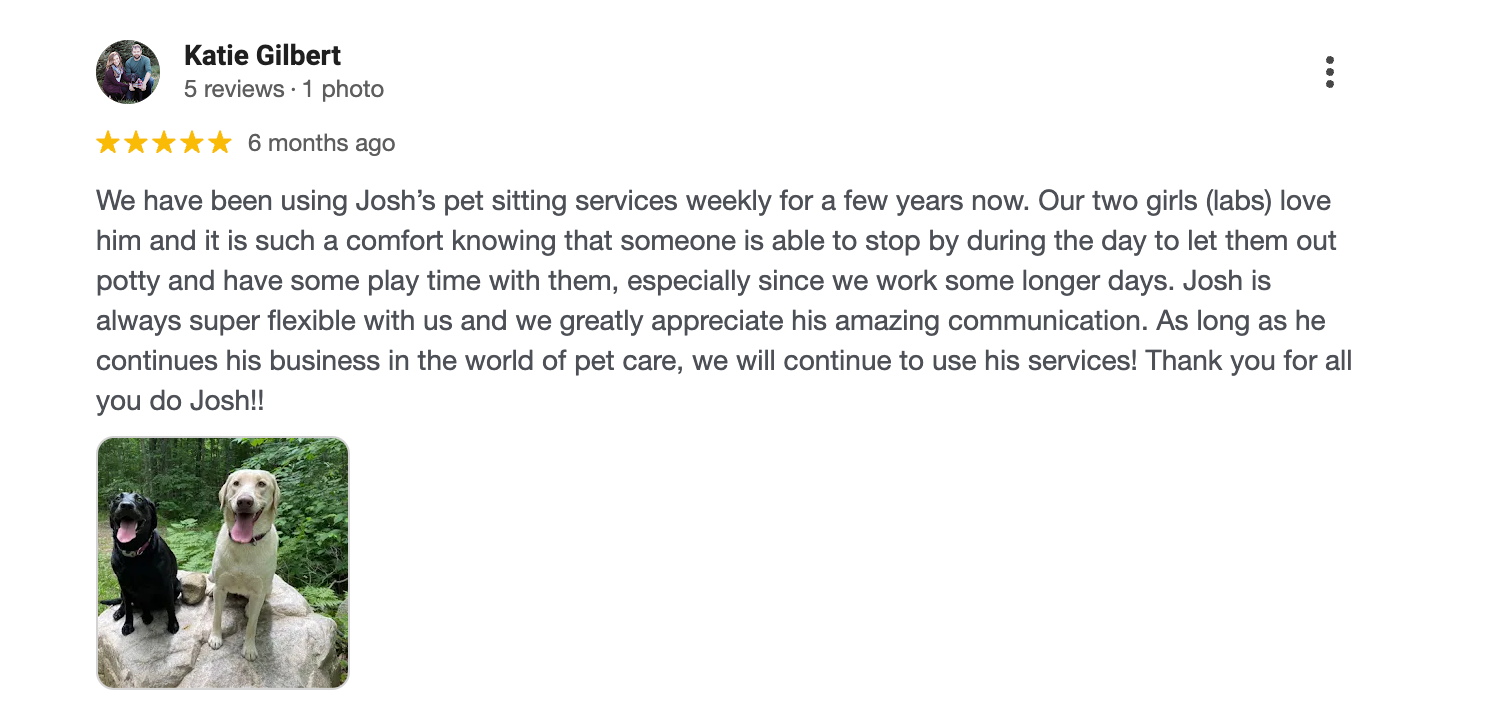Click the phrase 'Thank you for all'

[x=1249, y=361]
